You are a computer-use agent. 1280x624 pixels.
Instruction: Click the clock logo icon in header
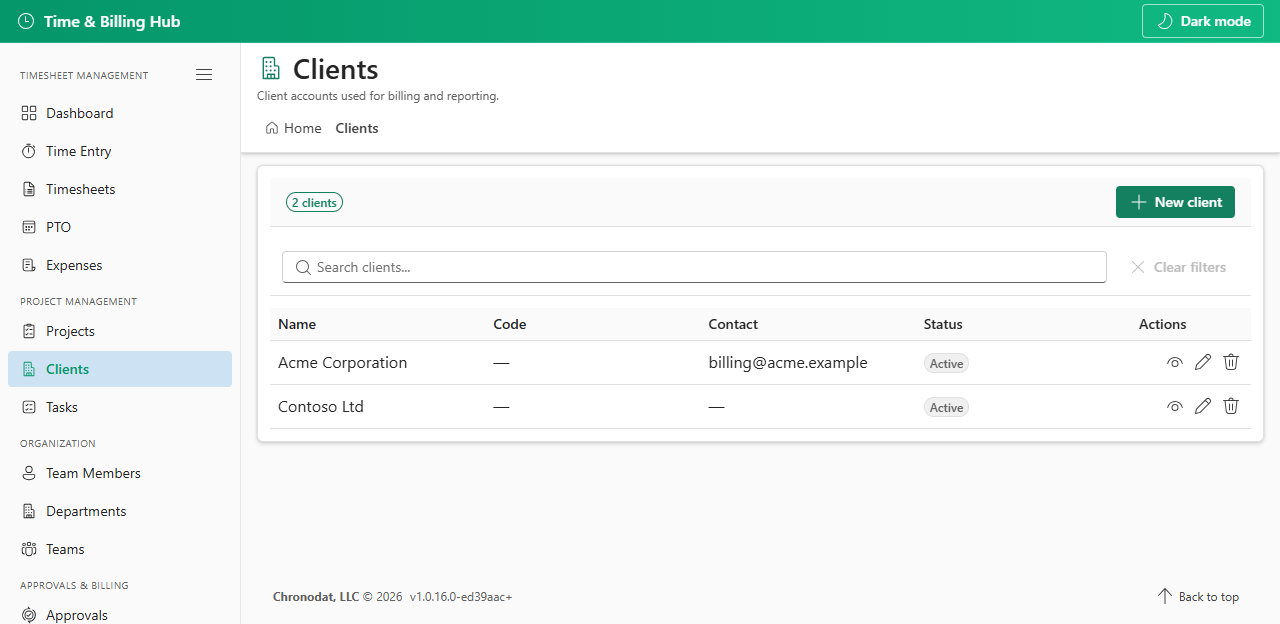26,21
